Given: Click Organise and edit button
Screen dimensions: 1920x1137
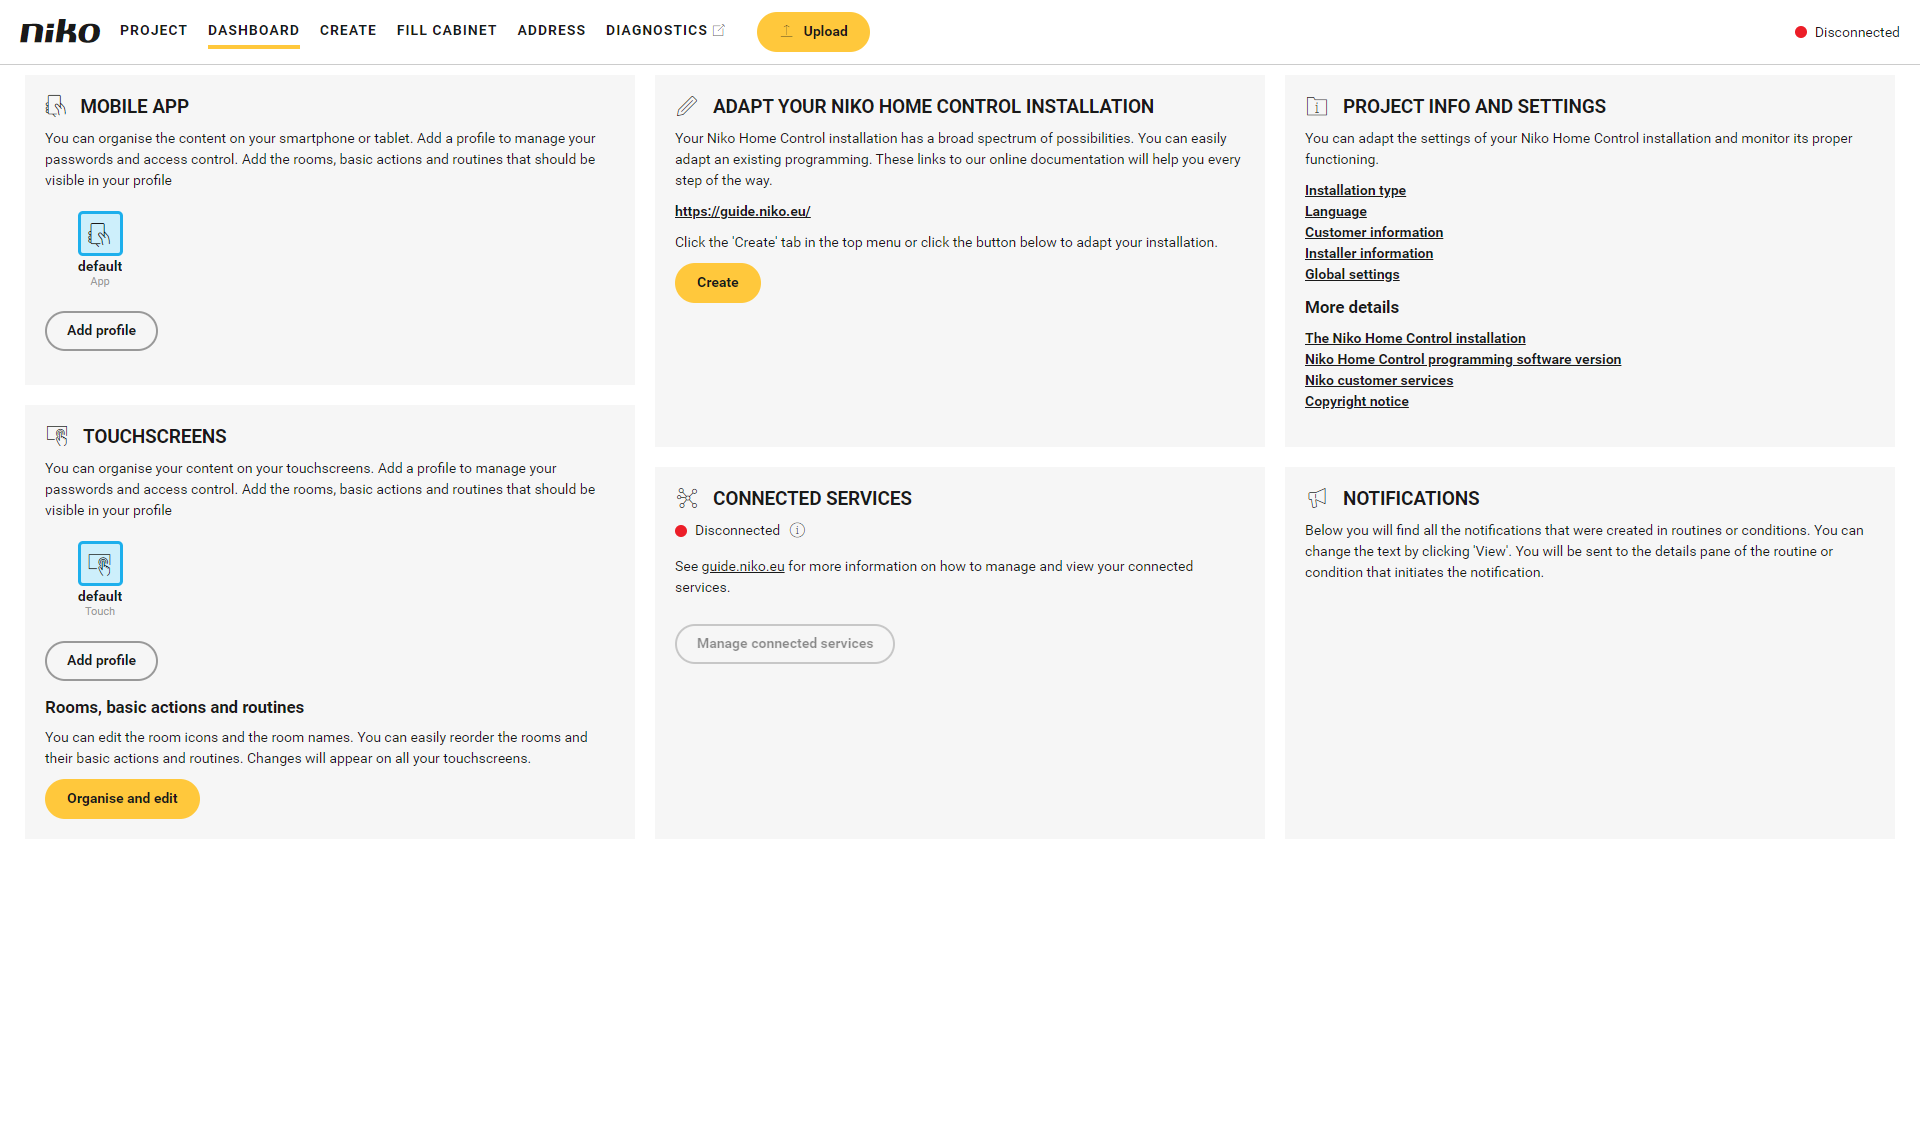Looking at the screenshot, I should pyautogui.click(x=122, y=798).
